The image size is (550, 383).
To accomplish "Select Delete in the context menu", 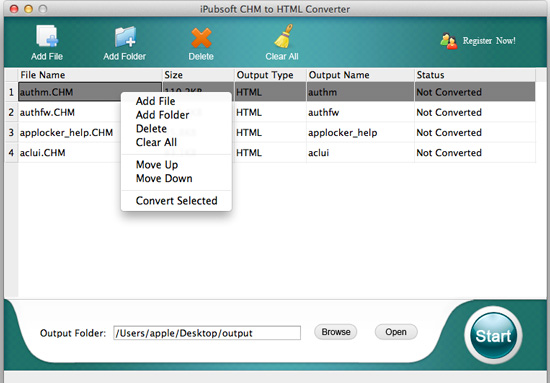I will point(151,128).
